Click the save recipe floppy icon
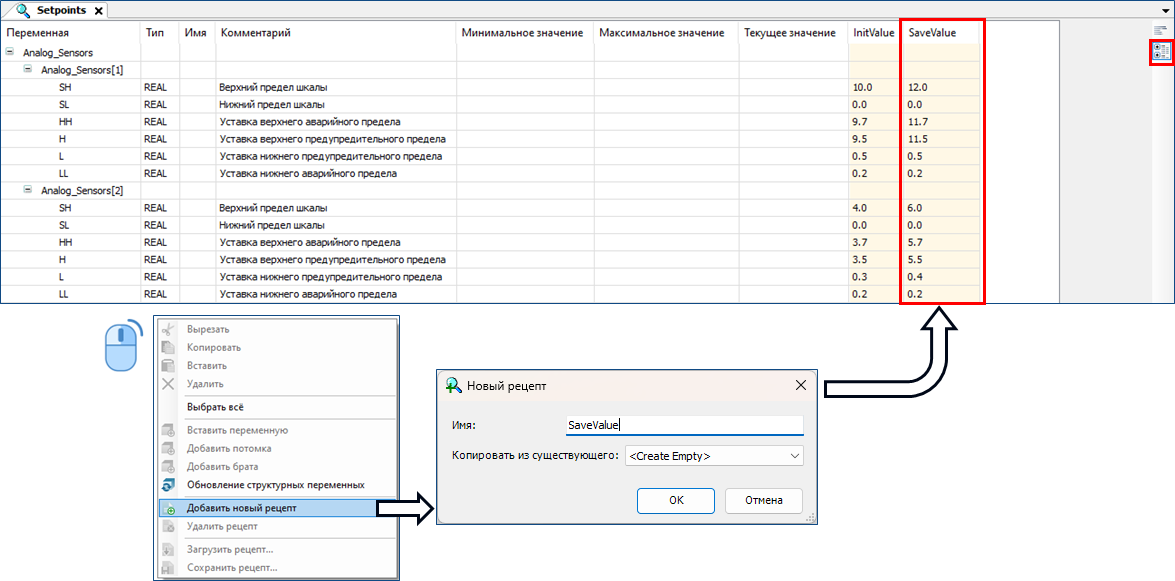Viewport: 1175px width, 581px height. click(169, 568)
